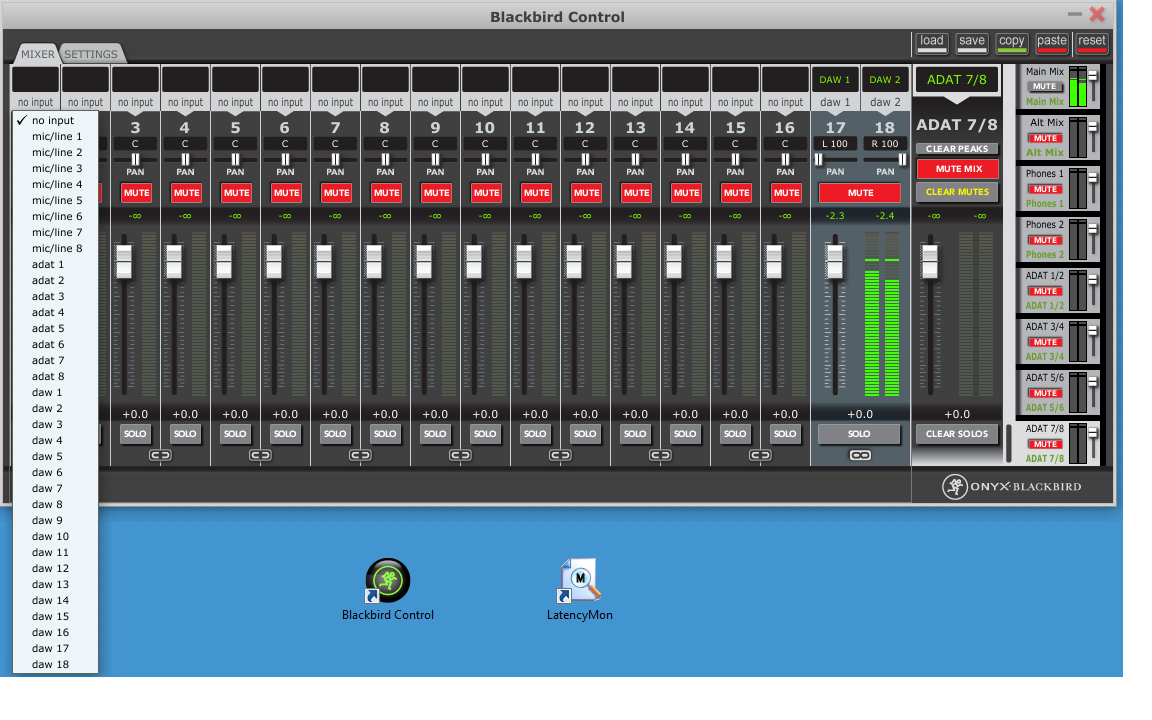Select adat 5 from input list
1152x720 pixels.
[x=55, y=328]
